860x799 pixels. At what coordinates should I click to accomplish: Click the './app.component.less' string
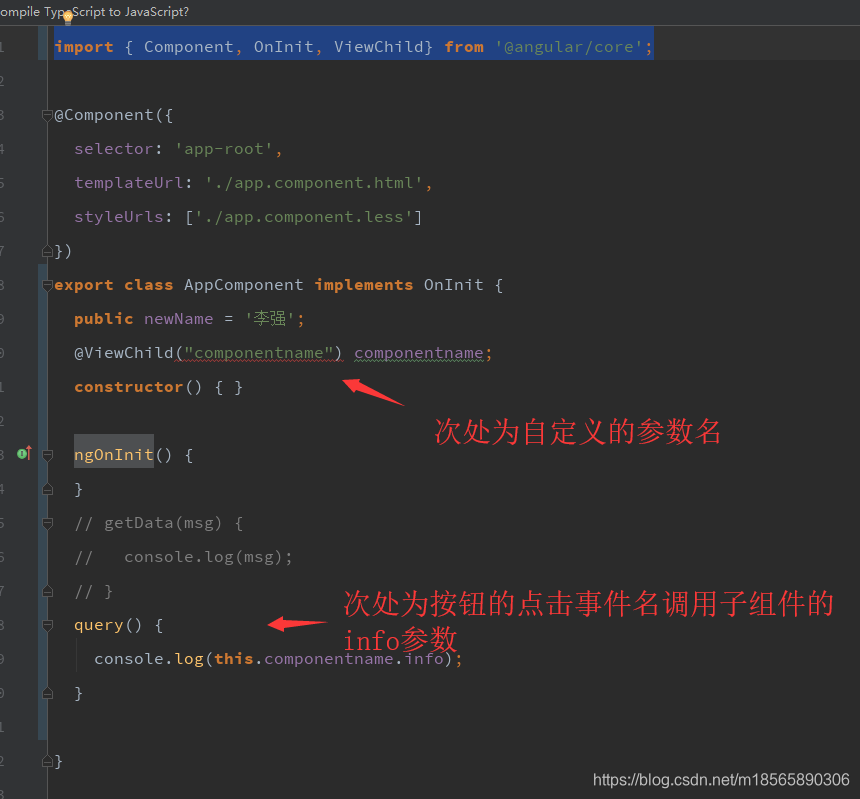(304, 217)
